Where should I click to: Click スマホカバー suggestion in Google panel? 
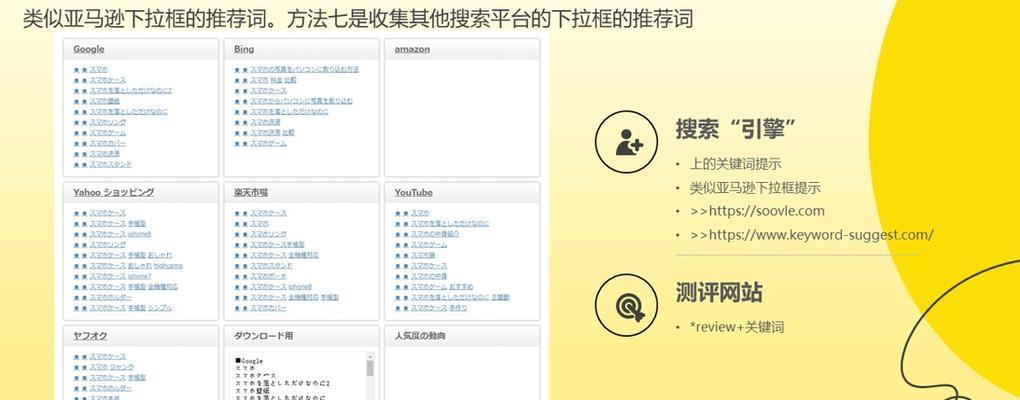pyautogui.click(x=107, y=143)
